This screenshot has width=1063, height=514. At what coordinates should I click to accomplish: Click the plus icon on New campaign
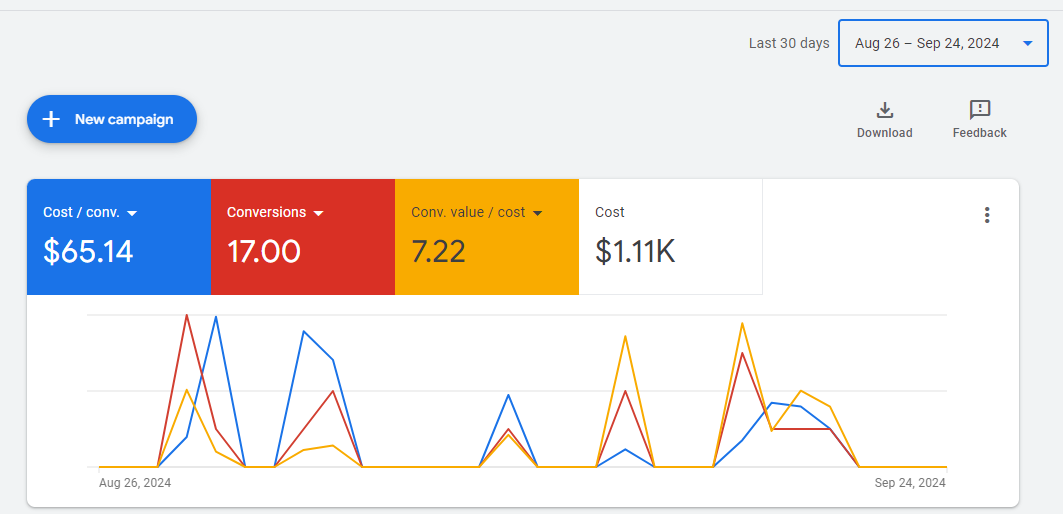pos(51,119)
